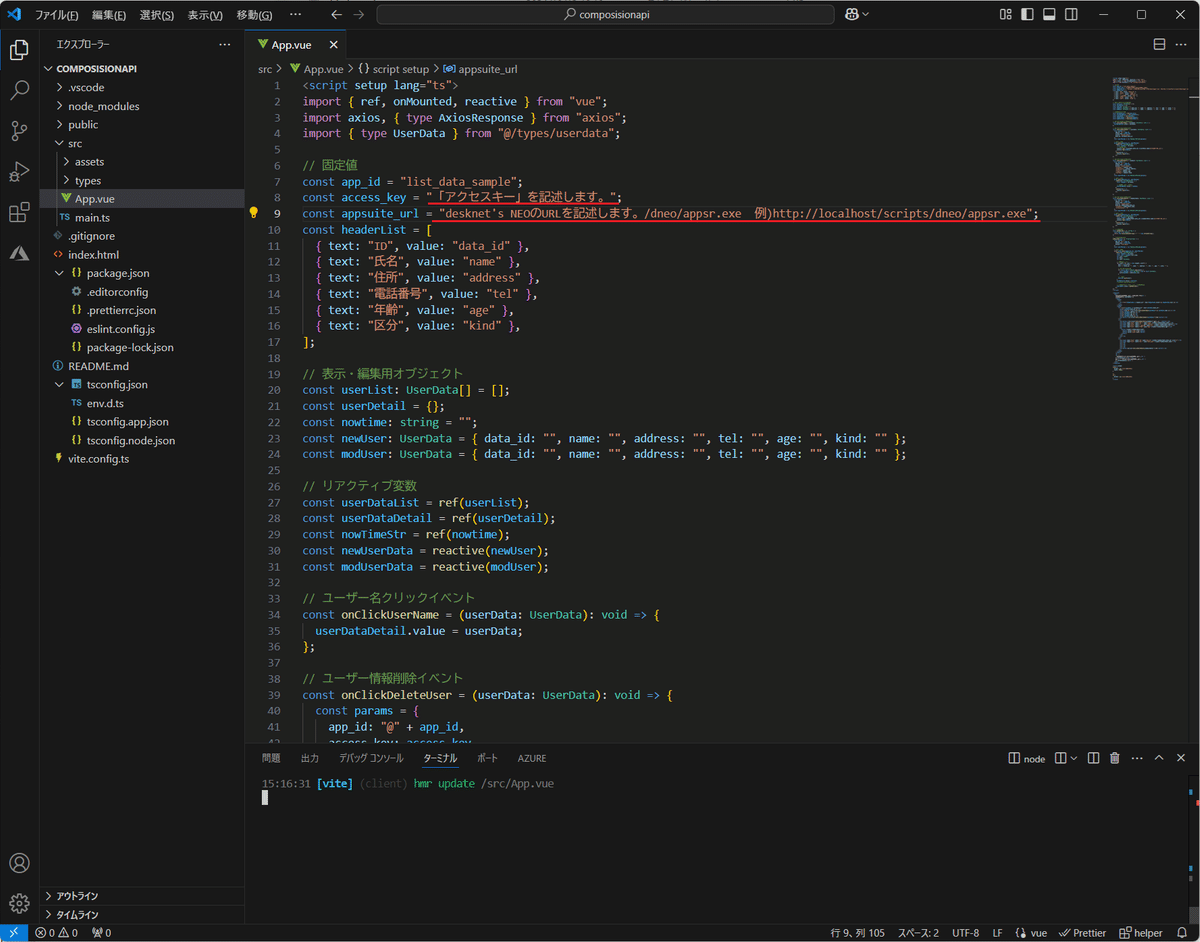Viewport: 1200px width, 942px height.
Task: Switch to the デバッグ コンソール tab
Action: tap(371, 757)
